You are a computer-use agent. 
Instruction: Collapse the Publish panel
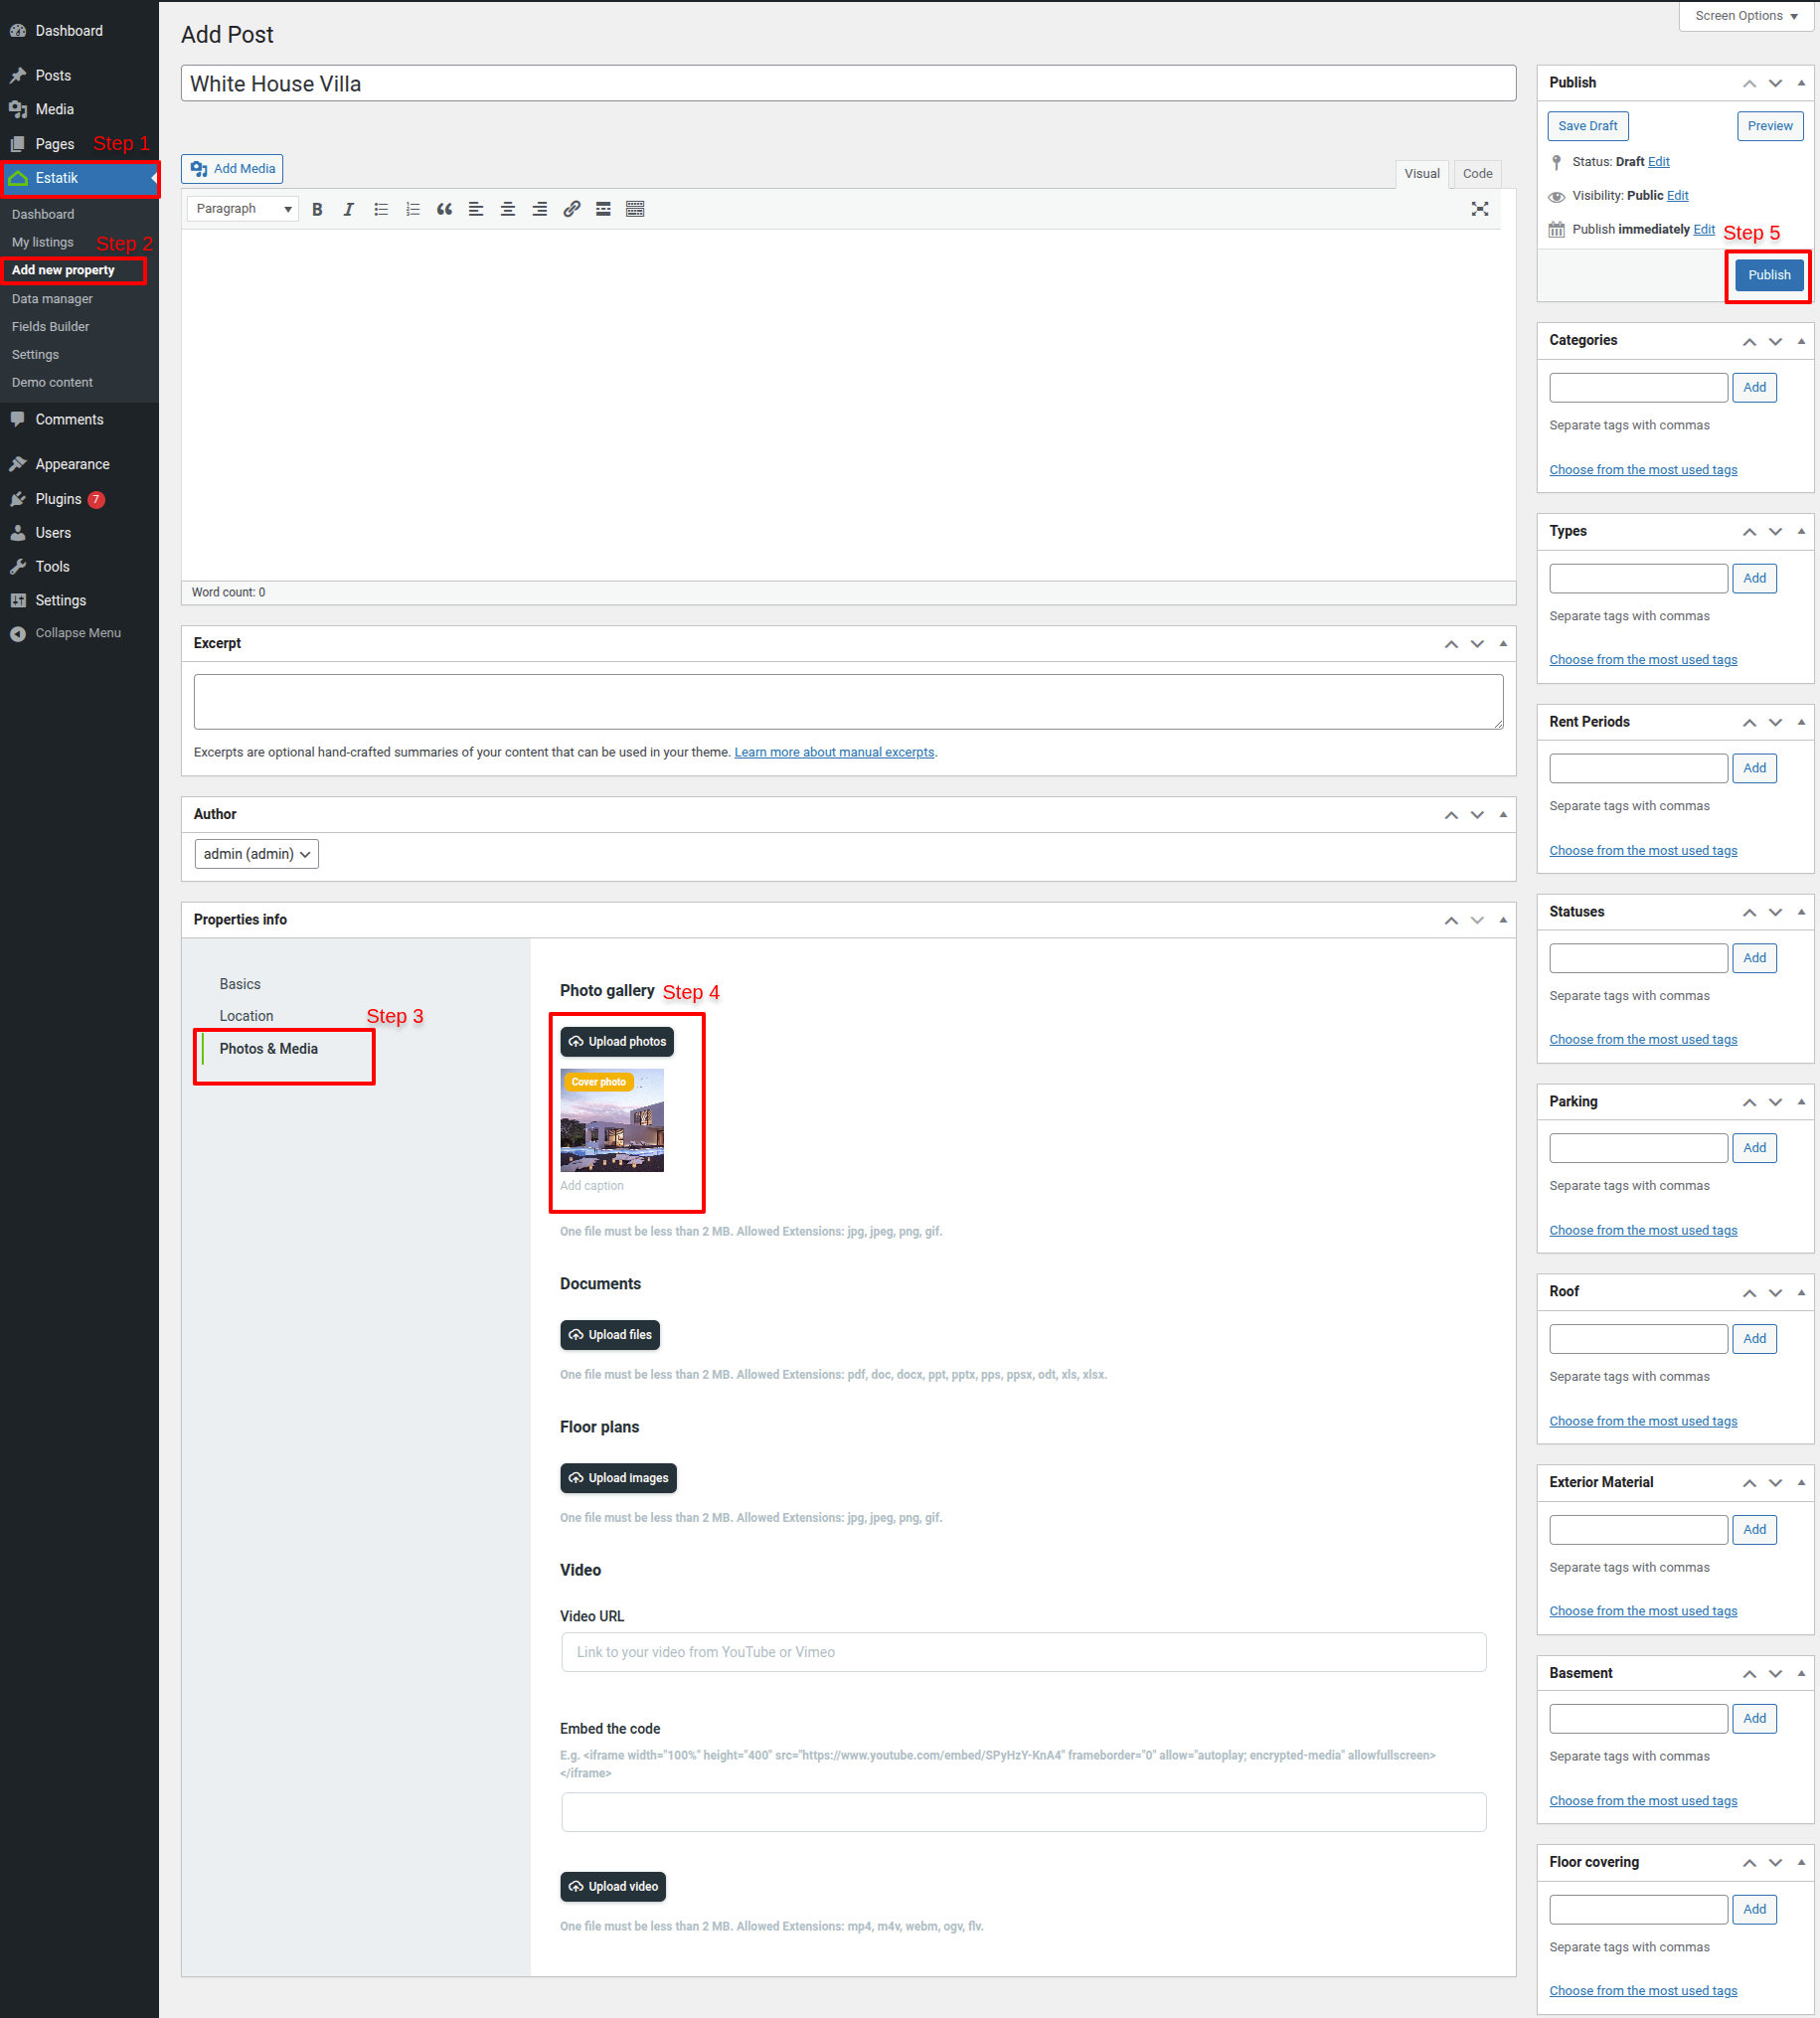click(x=1801, y=83)
